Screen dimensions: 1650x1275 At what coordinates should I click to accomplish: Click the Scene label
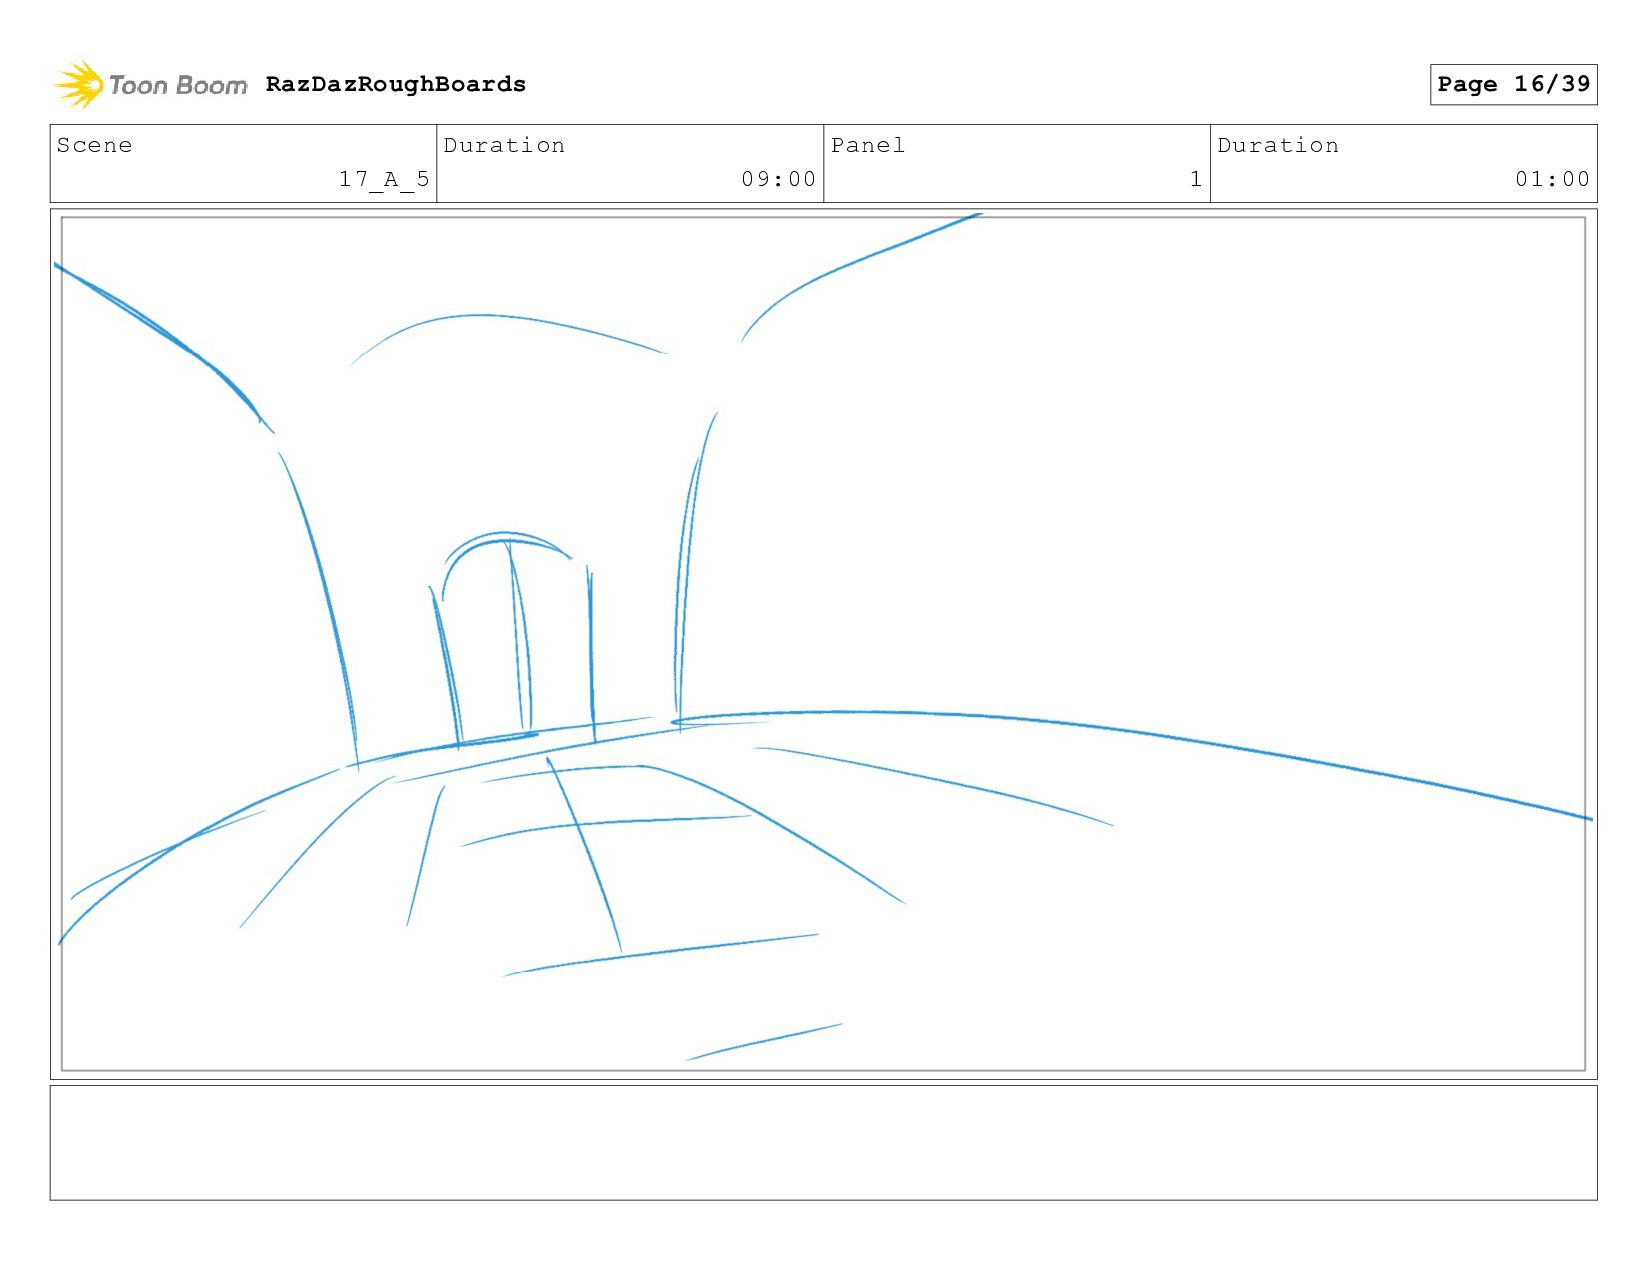[x=94, y=145]
